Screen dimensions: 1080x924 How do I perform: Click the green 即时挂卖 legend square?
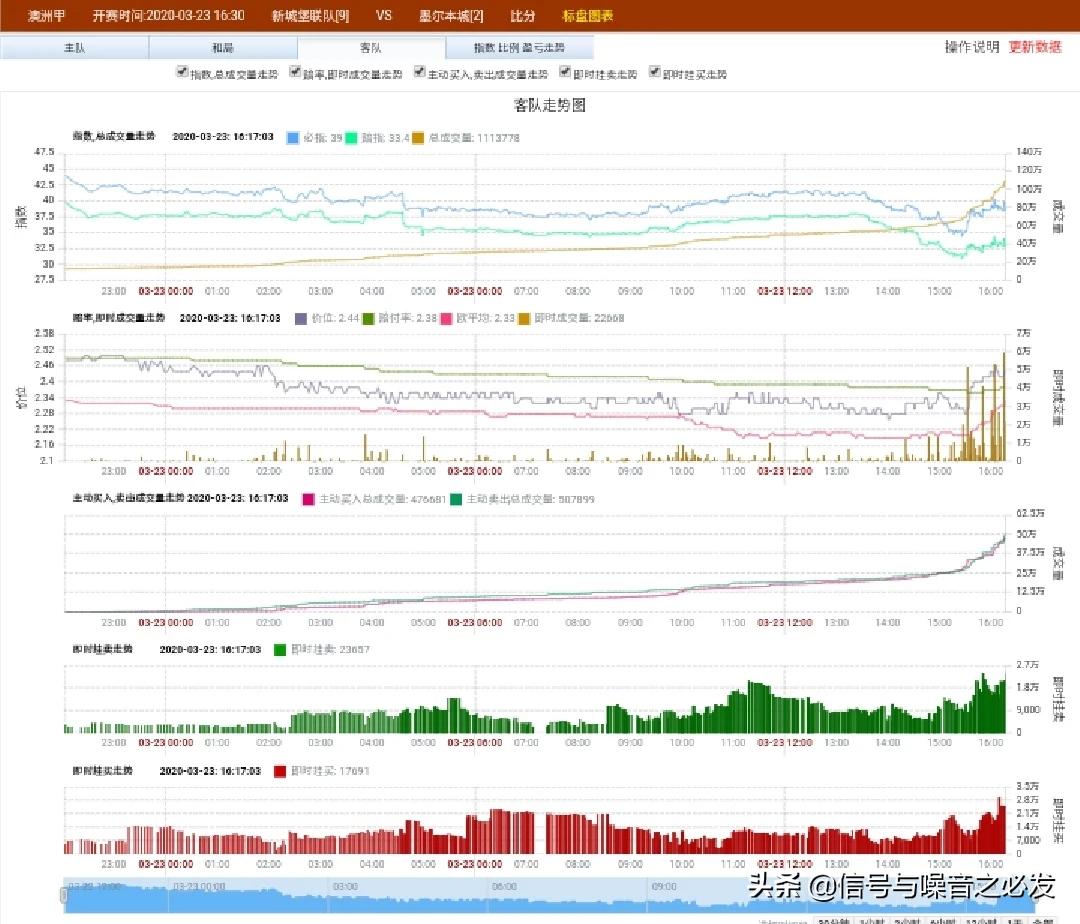pos(280,650)
